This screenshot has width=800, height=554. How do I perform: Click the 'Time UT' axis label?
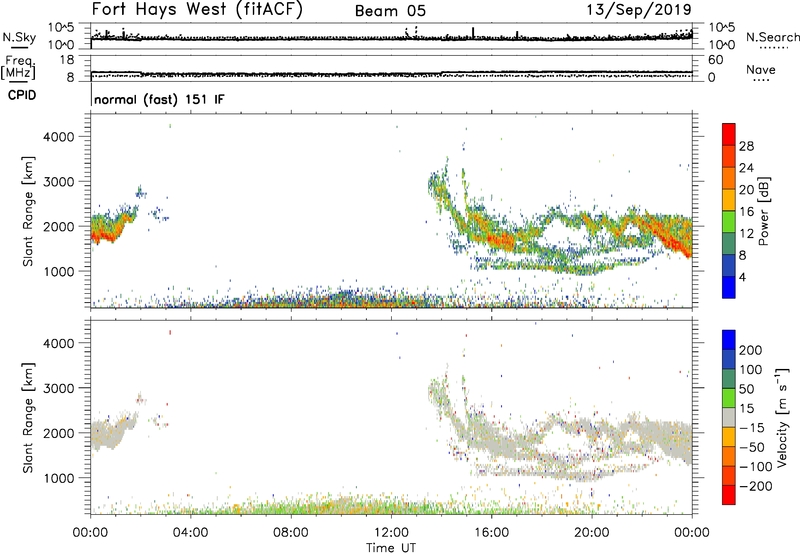[x=391, y=548]
